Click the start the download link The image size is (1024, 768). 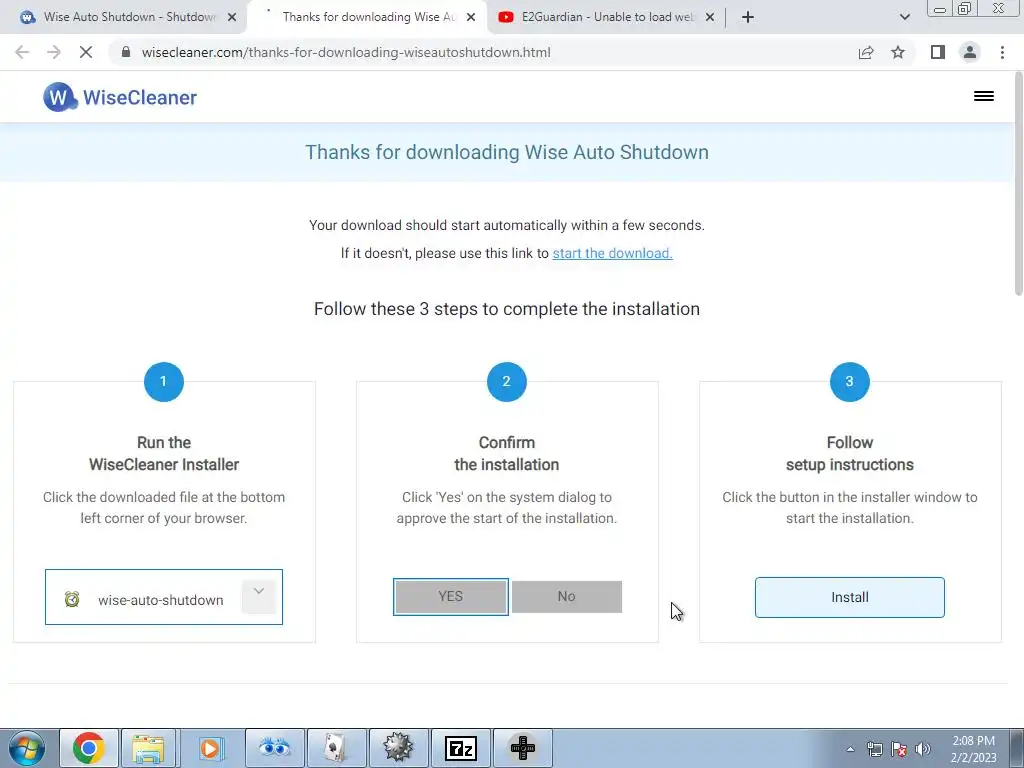click(x=612, y=253)
